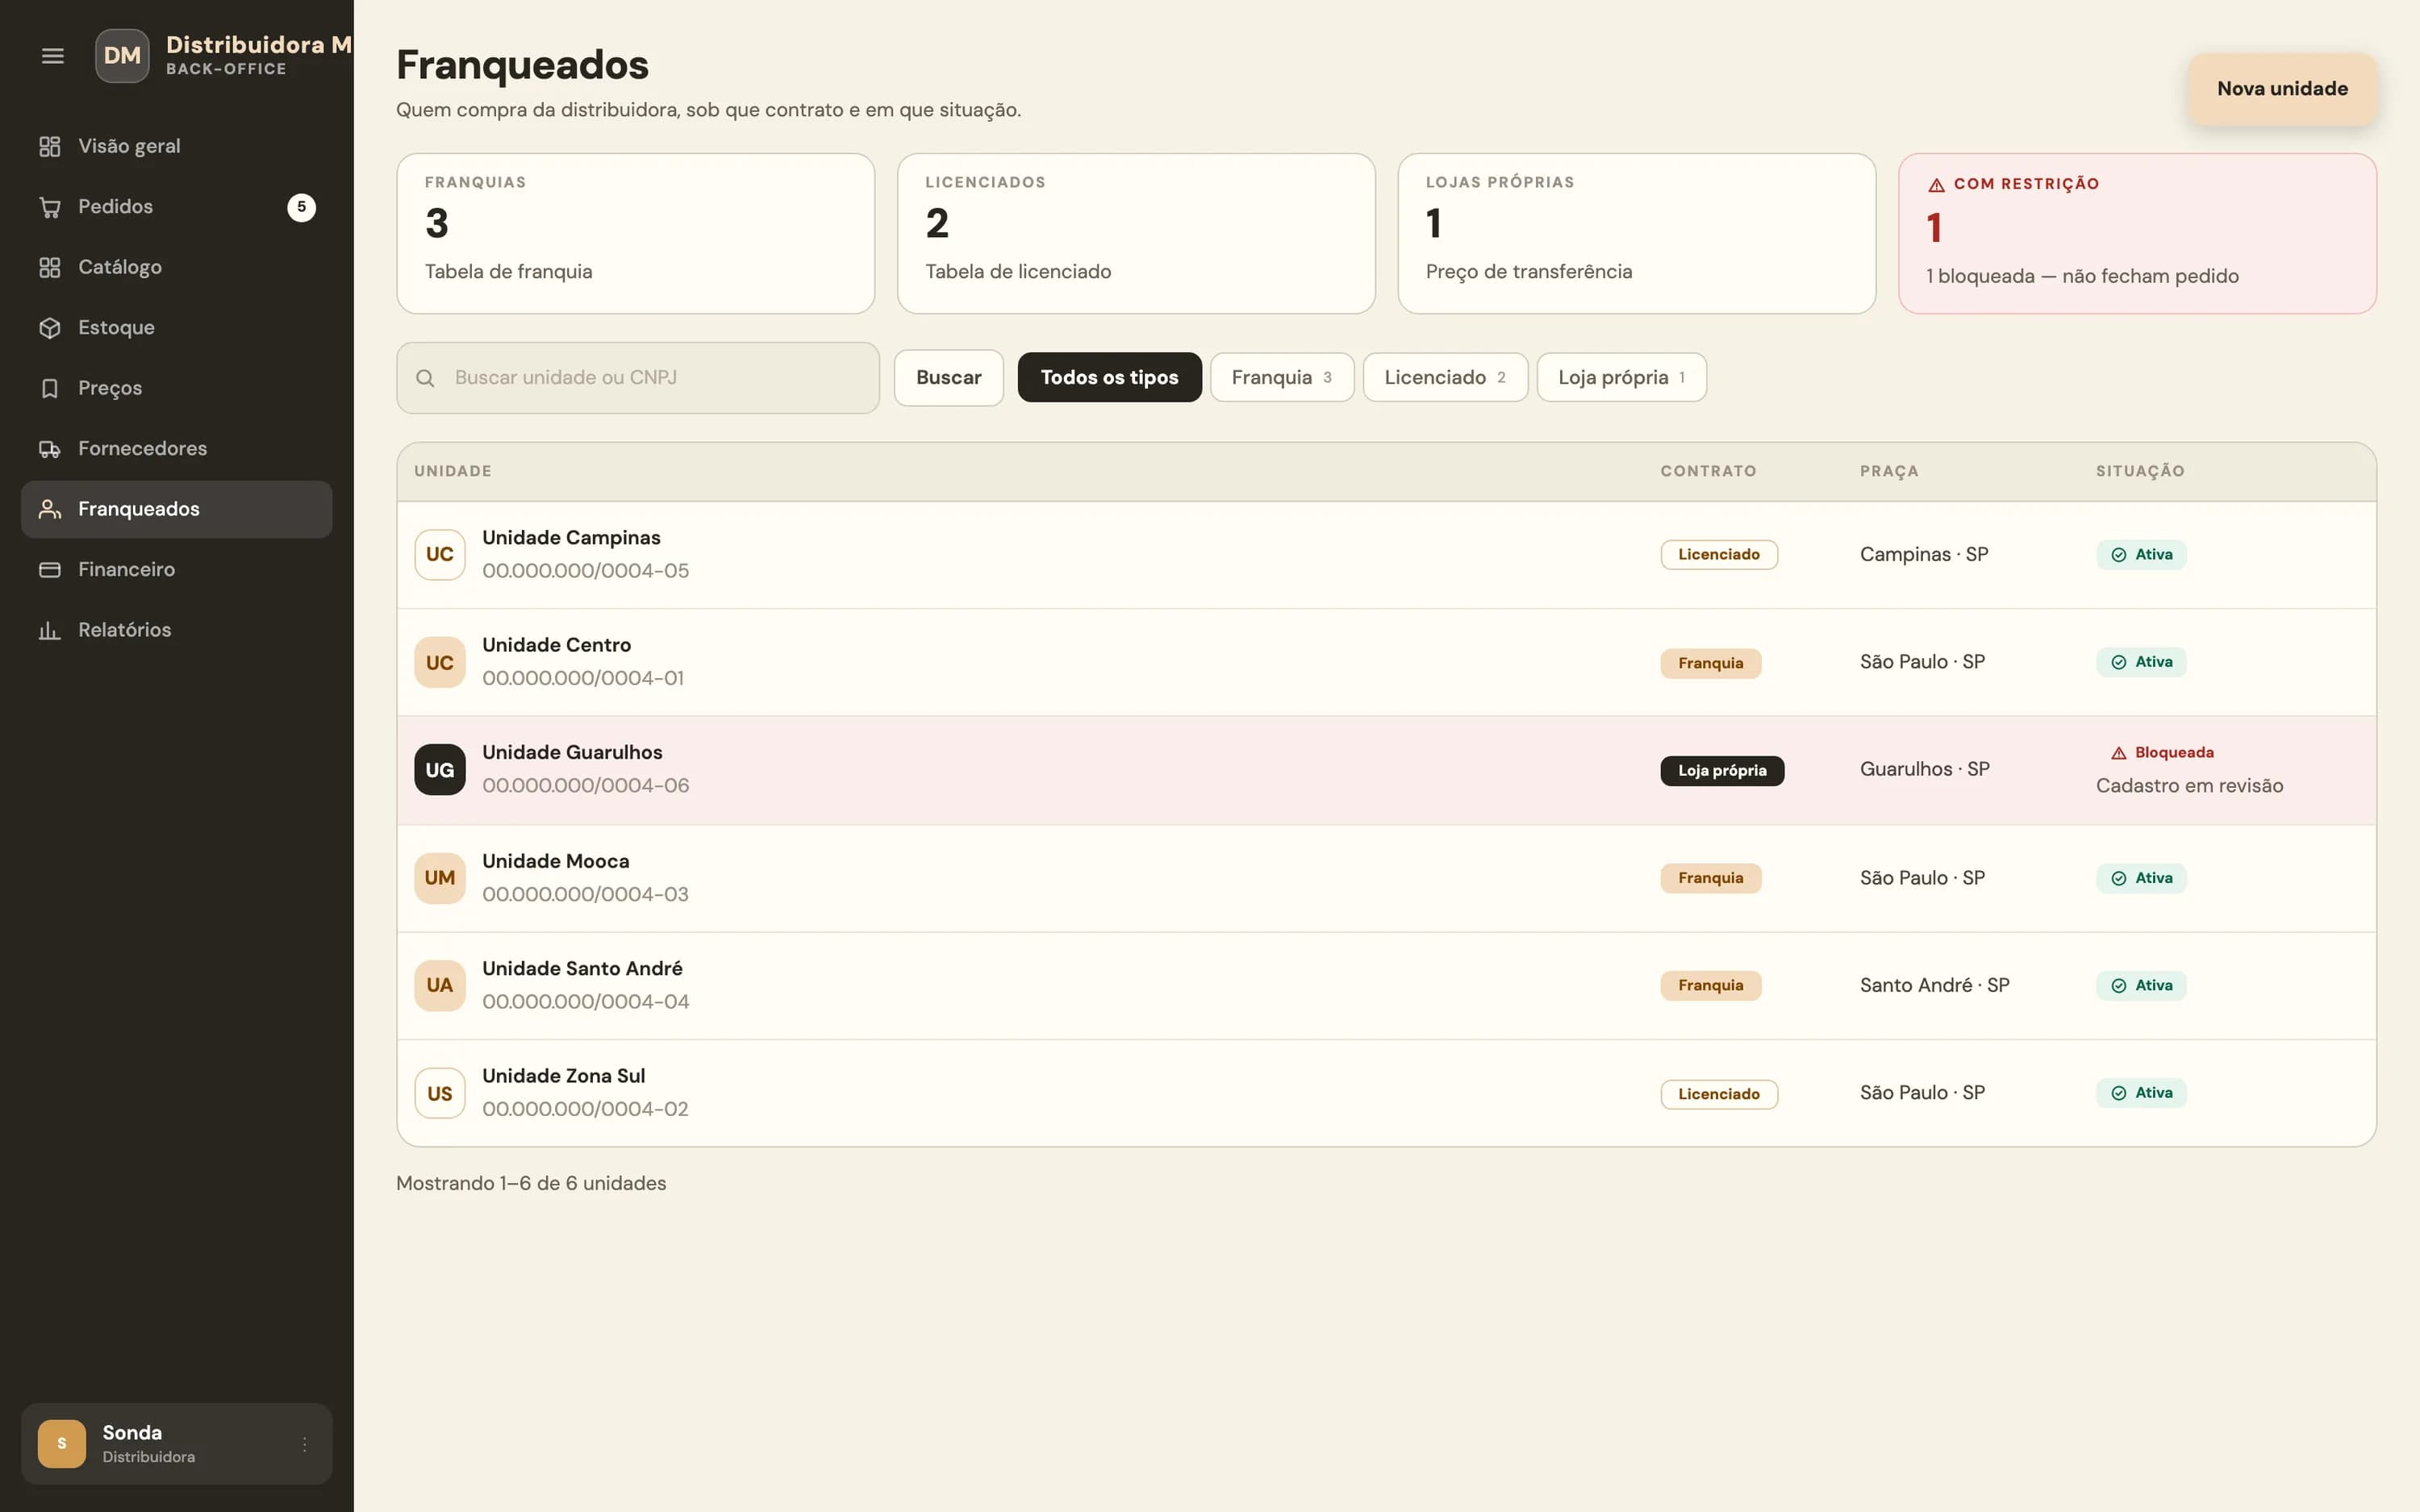Viewport: 2420px width, 1512px height.
Task: Open the Visão geral section
Action: point(177,146)
